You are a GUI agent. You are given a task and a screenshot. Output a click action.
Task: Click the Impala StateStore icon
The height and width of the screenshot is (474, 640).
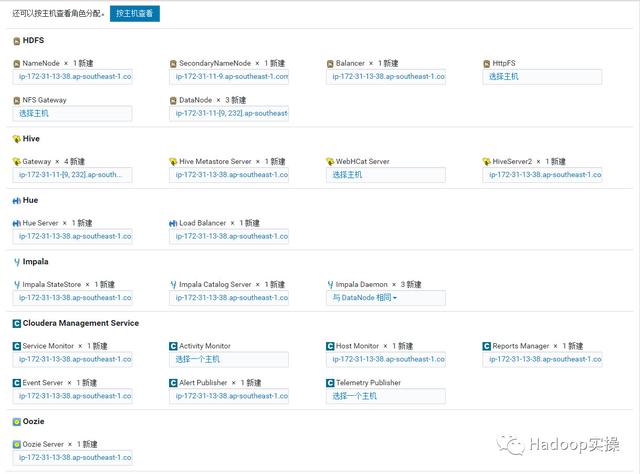click(17, 285)
